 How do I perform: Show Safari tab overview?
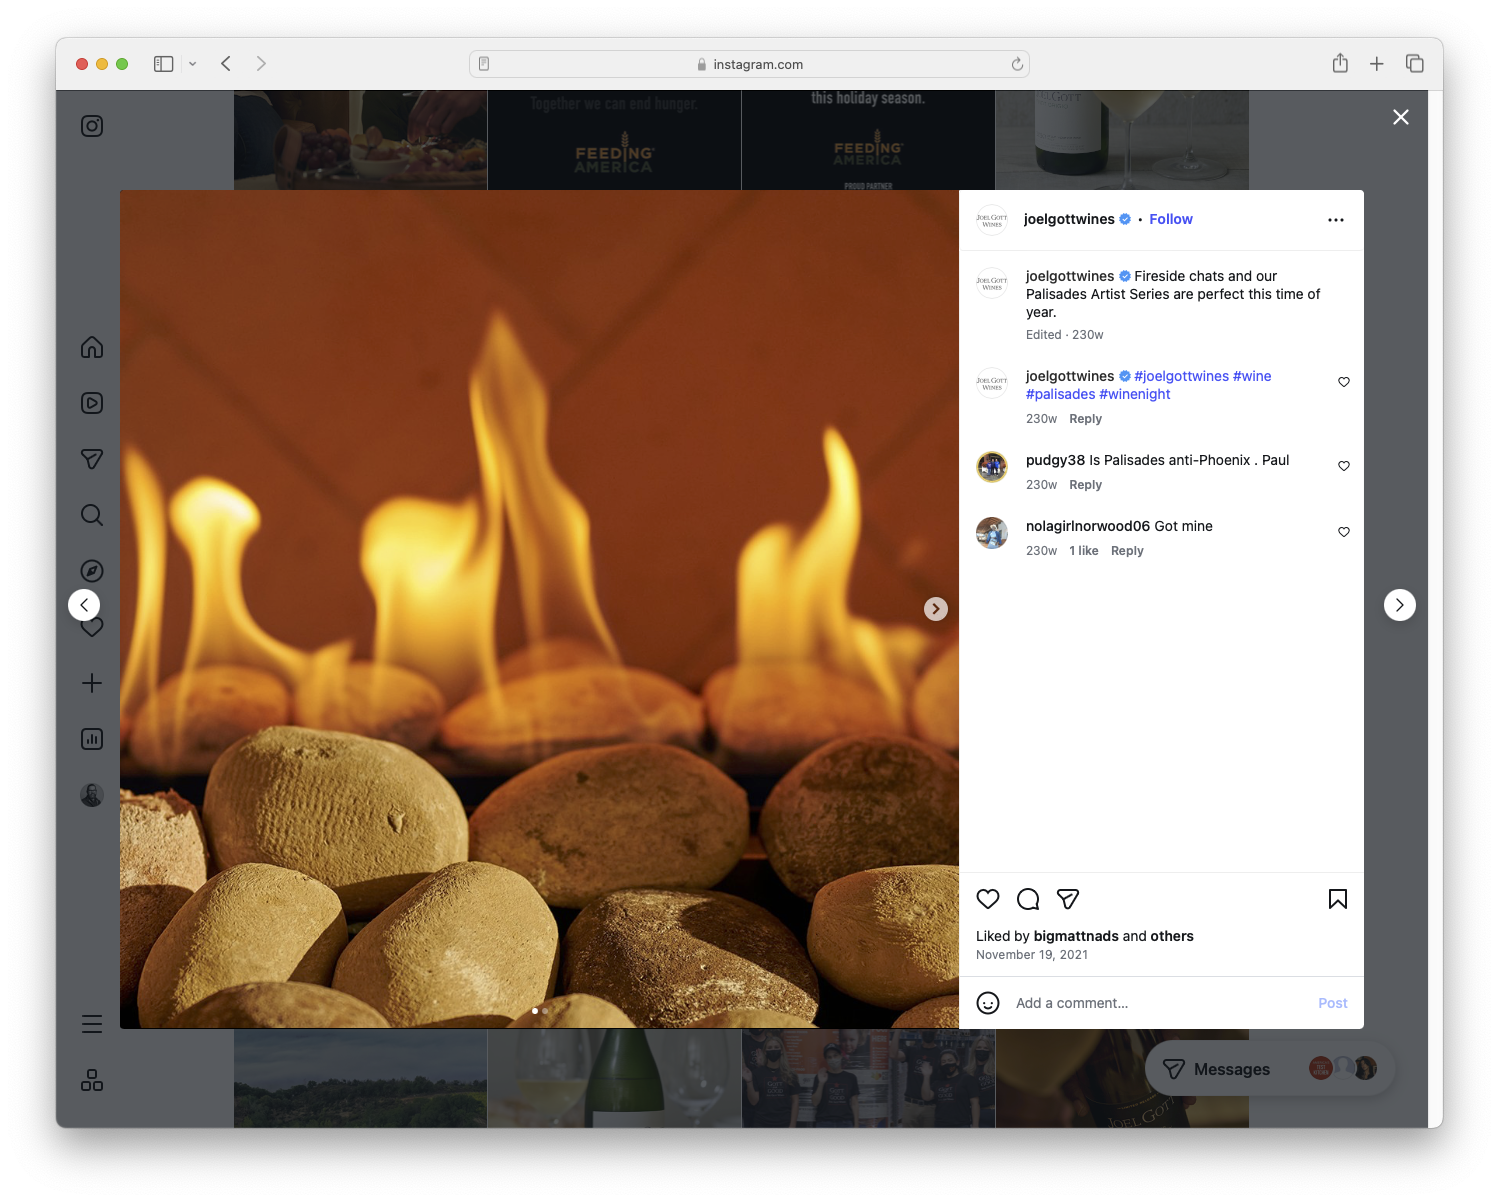1415,64
